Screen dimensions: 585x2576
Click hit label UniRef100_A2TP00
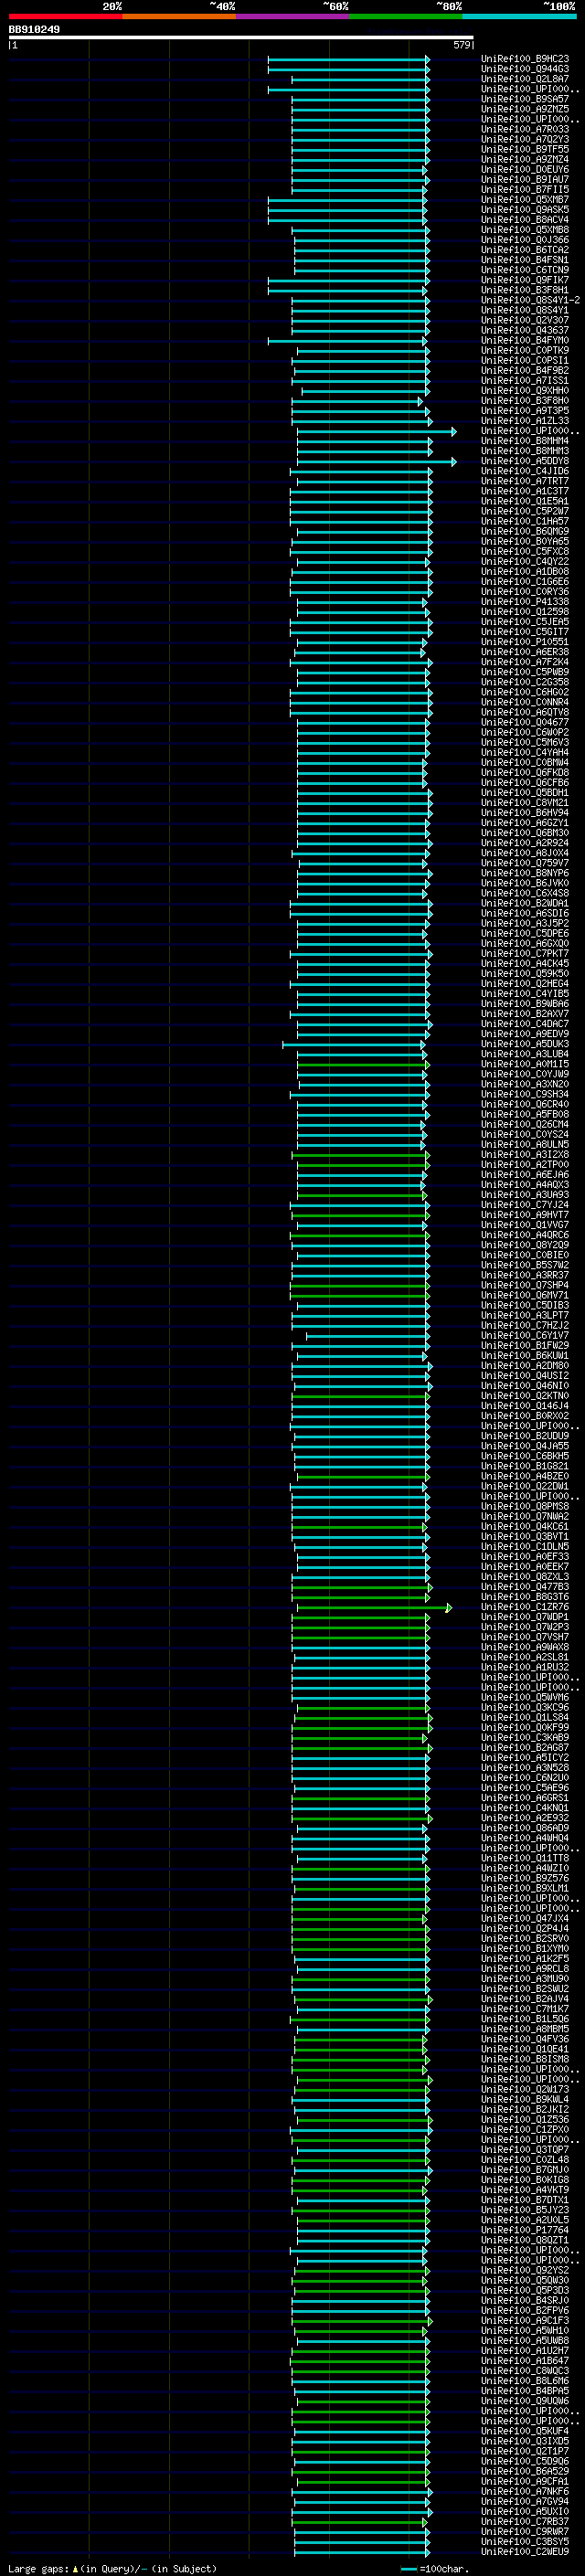click(x=524, y=1165)
